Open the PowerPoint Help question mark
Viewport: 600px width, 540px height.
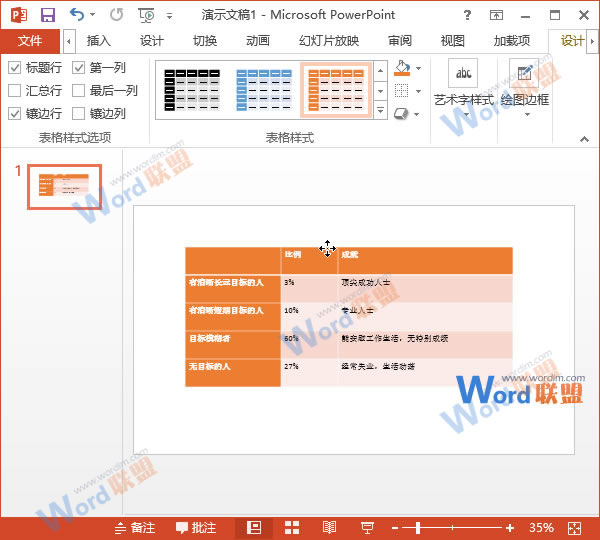467,15
